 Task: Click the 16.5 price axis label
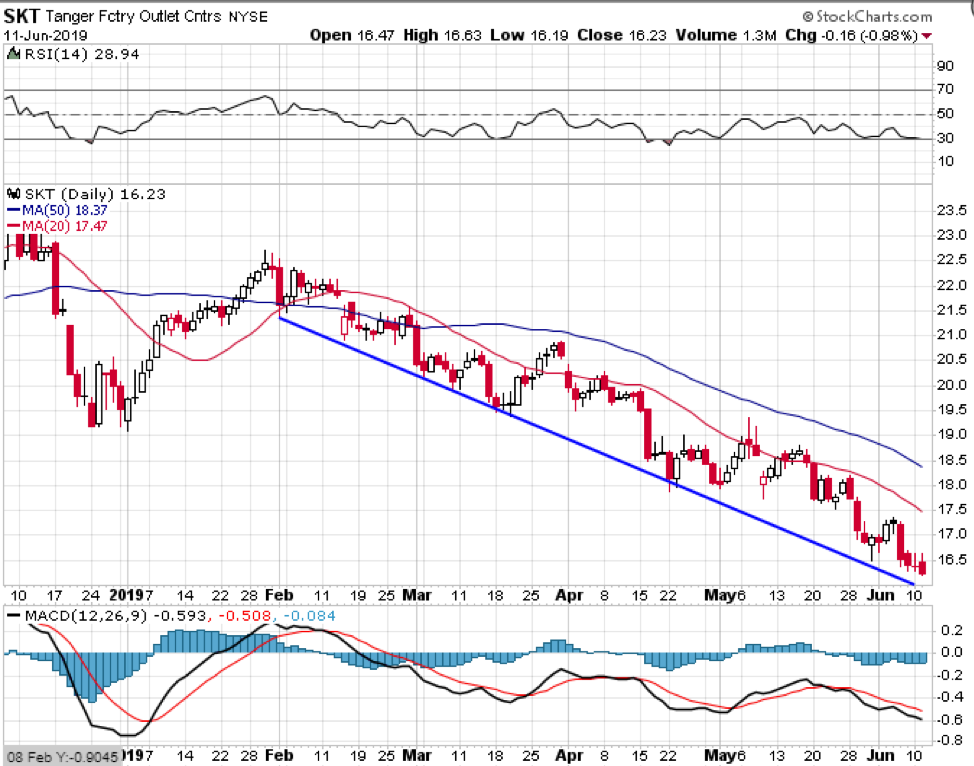[x=952, y=559]
